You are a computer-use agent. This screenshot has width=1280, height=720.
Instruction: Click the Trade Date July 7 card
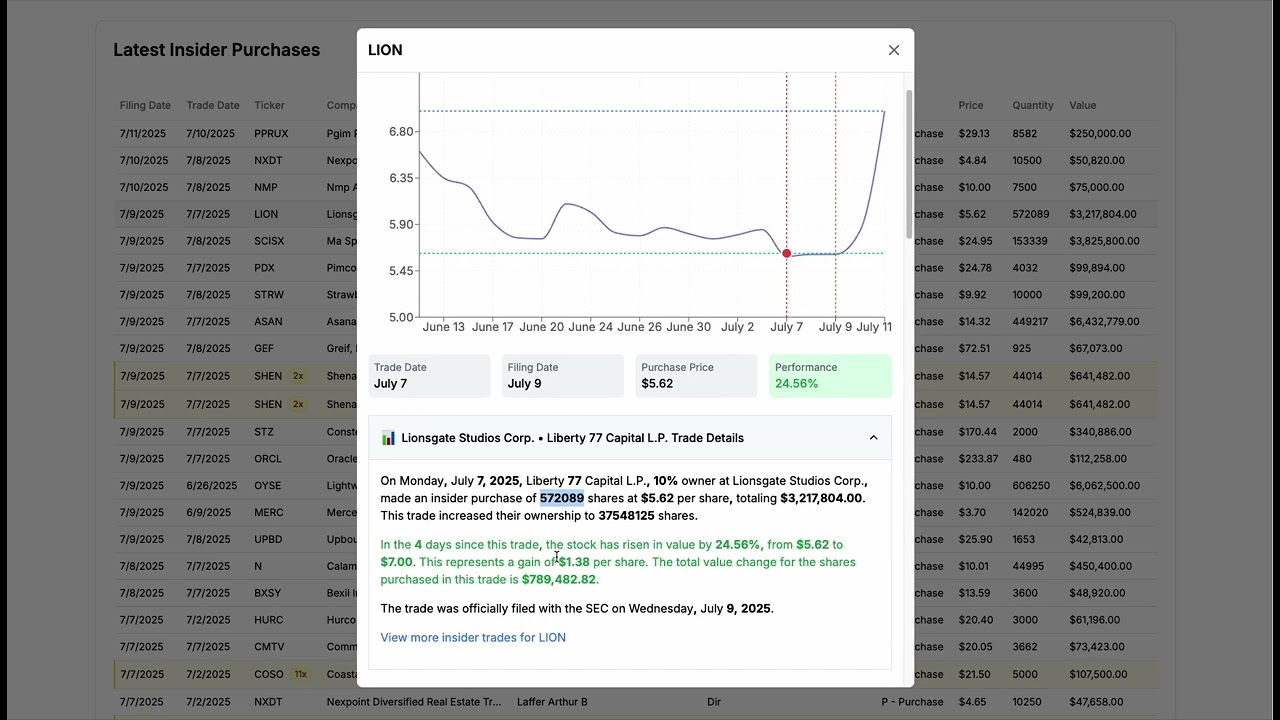[429, 376]
